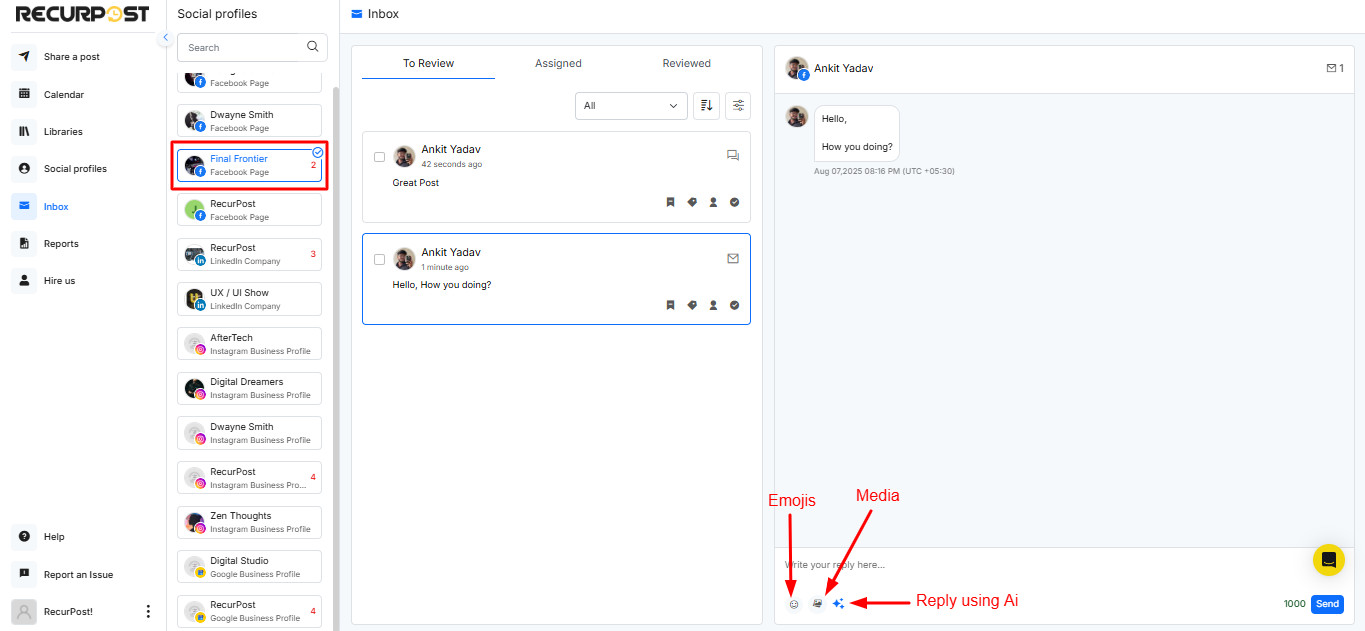The image size is (1365, 631).
Task: Select the Dwayne Smith Instagram Business Profile
Action: pyautogui.click(x=249, y=433)
